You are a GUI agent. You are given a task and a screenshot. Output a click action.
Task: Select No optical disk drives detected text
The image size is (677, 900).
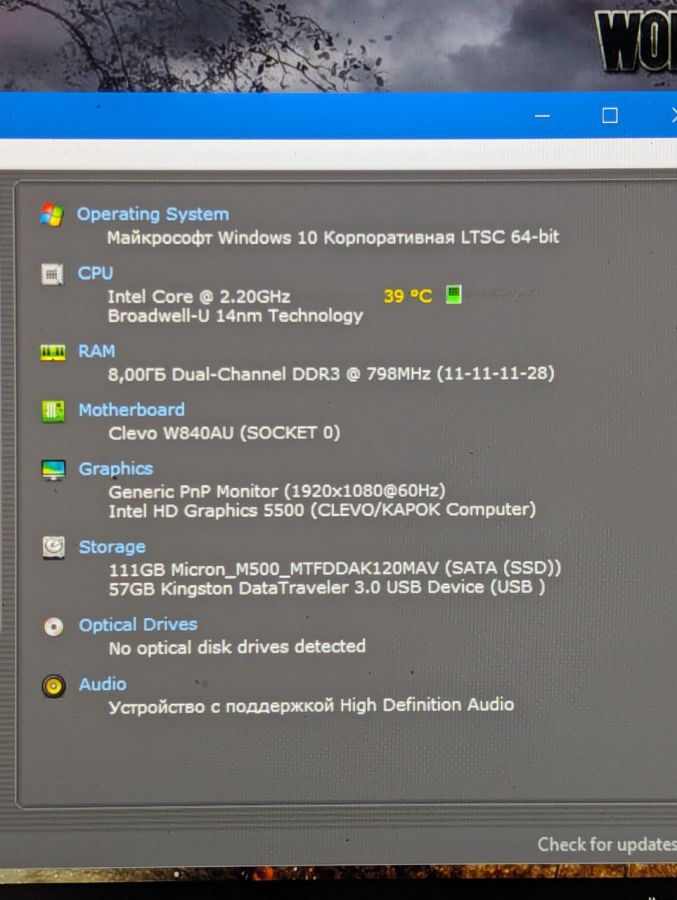pyautogui.click(x=237, y=647)
